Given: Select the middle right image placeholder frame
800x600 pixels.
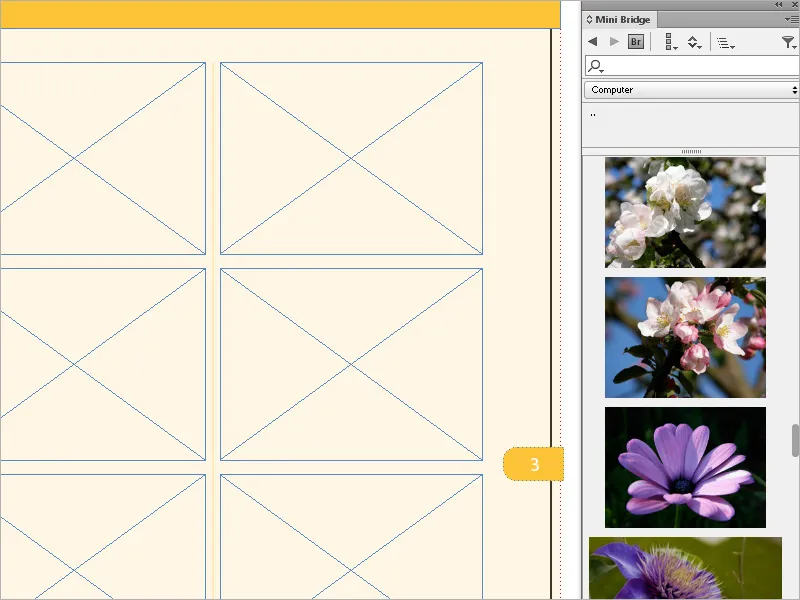Looking at the screenshot, I should point(352,364).
